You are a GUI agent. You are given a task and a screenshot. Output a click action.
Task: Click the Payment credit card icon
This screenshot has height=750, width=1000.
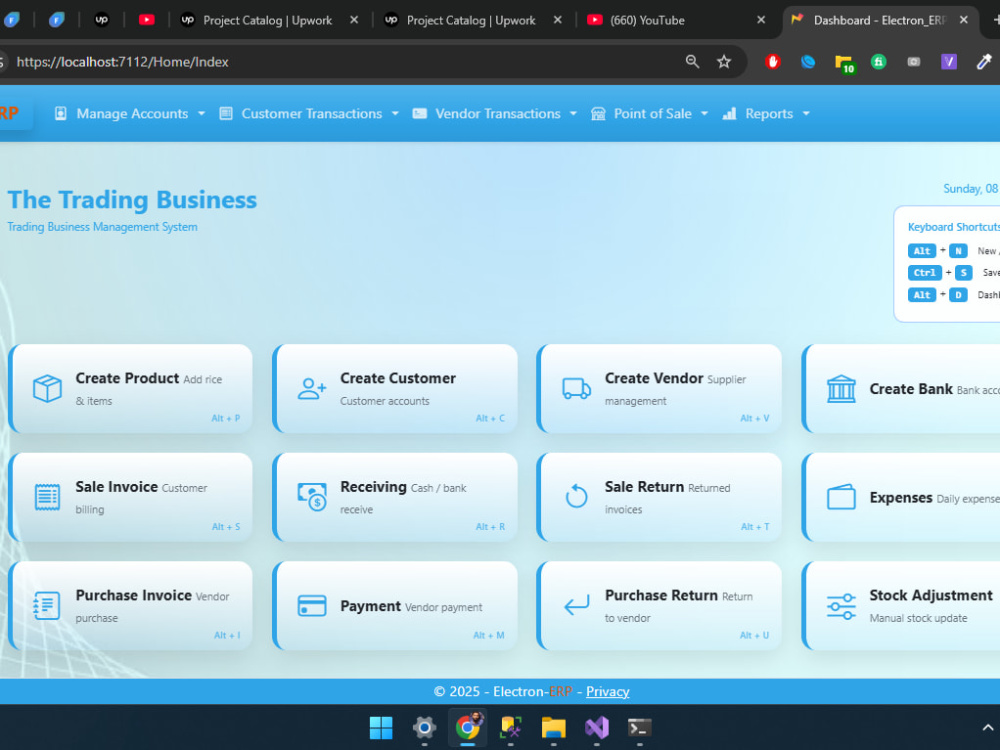tap(312, 605)
